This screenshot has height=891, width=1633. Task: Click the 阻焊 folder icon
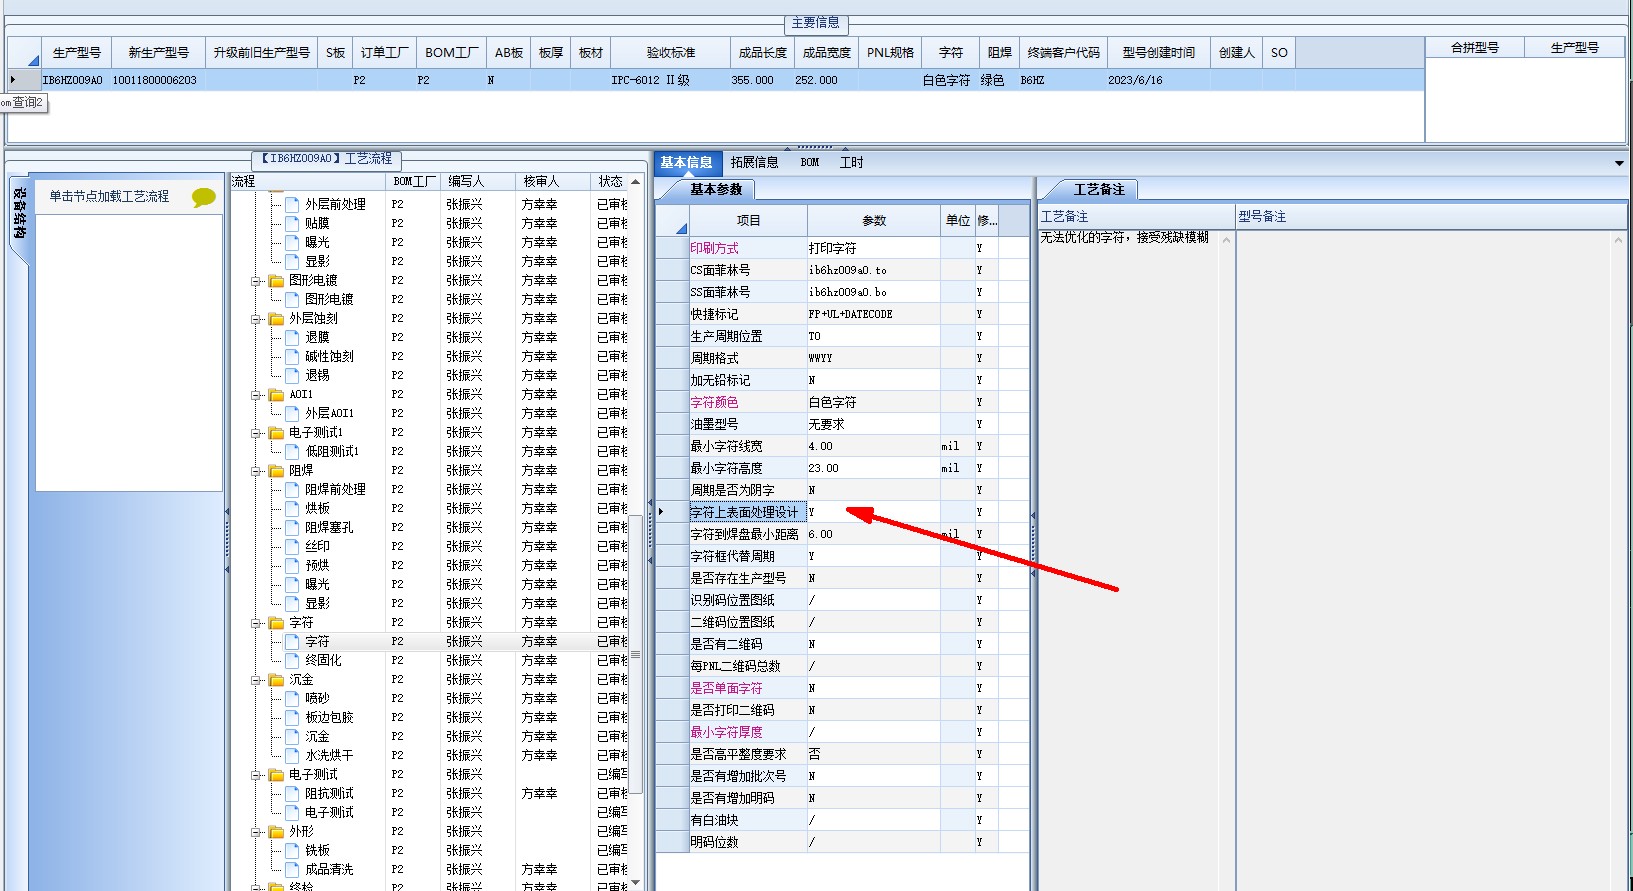tap(277, 471)
